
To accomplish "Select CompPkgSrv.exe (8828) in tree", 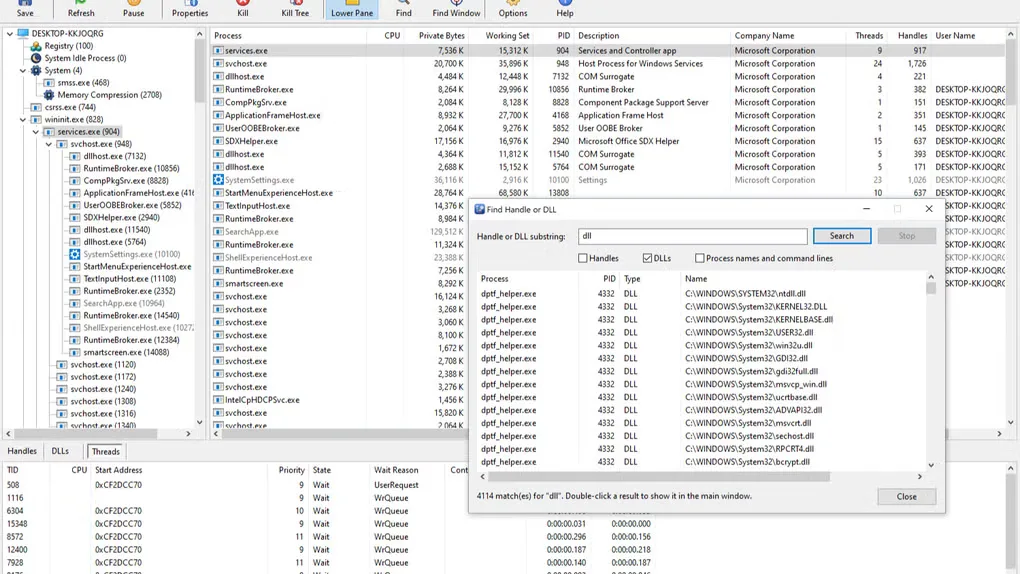I will pyautogui.click(x=126, y=180).
